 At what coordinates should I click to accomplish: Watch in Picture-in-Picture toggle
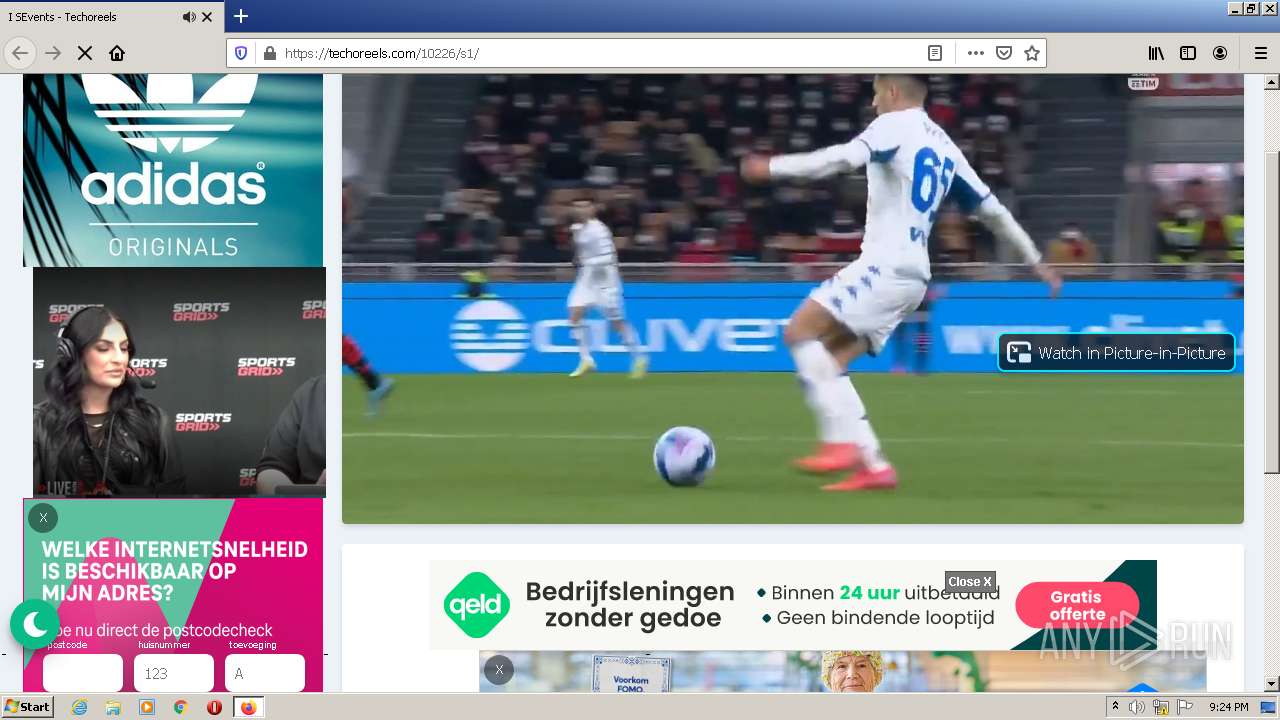1116,352
